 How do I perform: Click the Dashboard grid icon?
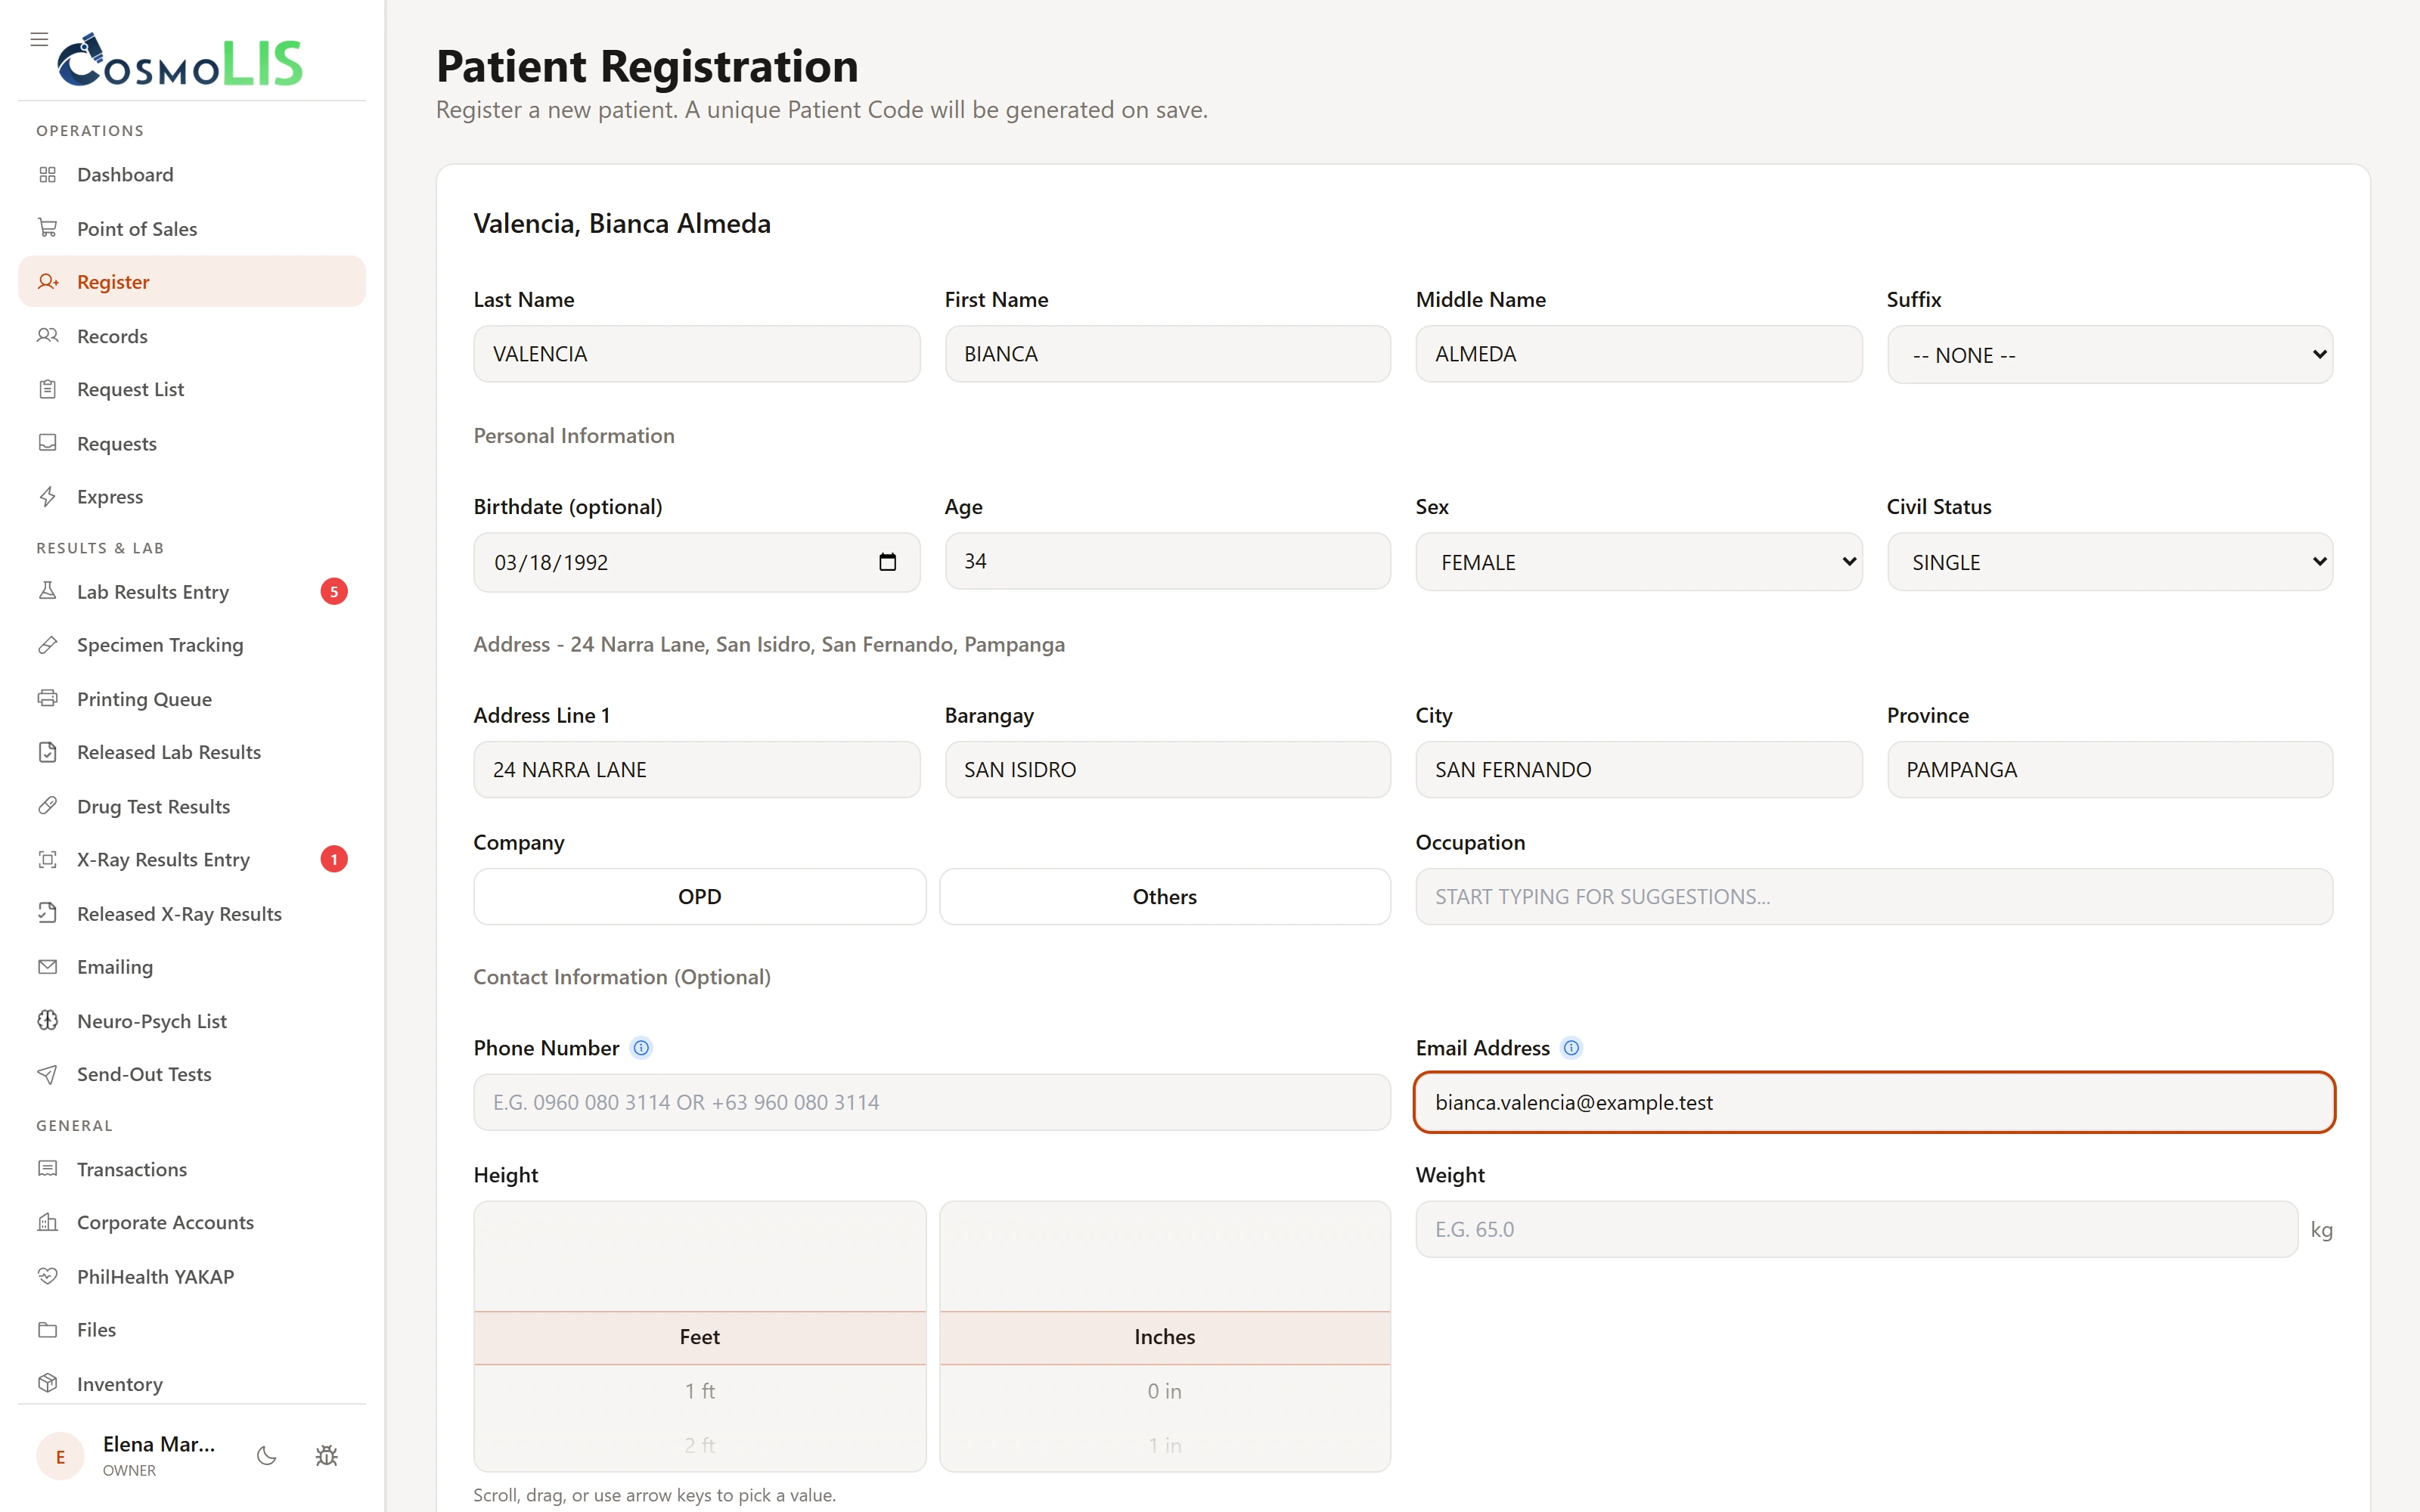click(47, 175)
